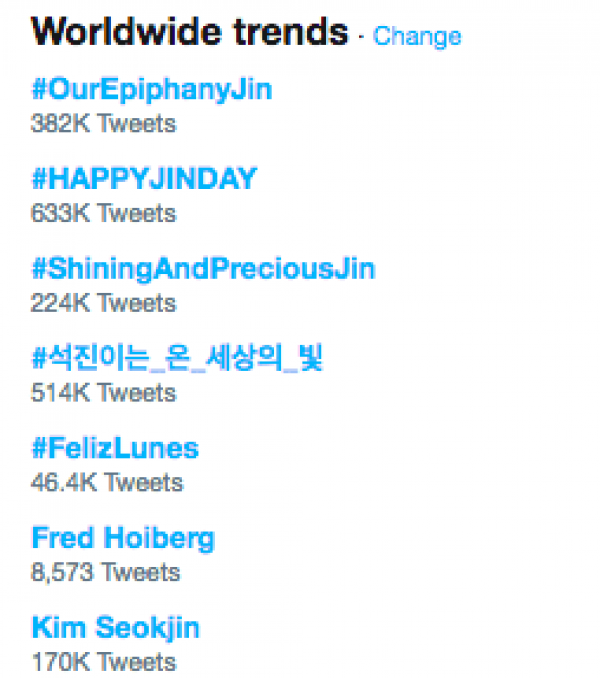The height and width of the screenshot is (678, 600).
Task: Click the word trends in the heading
Action: coord(290,31)
